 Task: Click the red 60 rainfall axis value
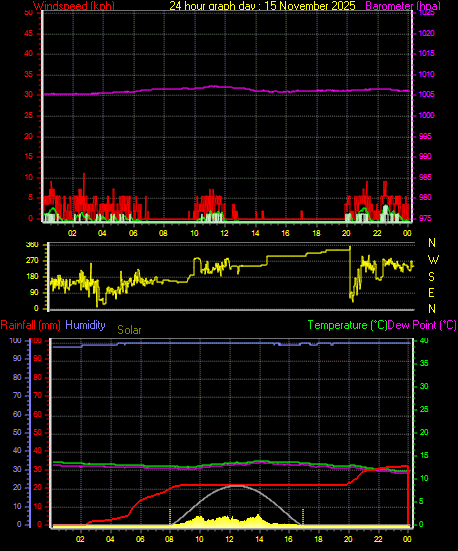38,414
